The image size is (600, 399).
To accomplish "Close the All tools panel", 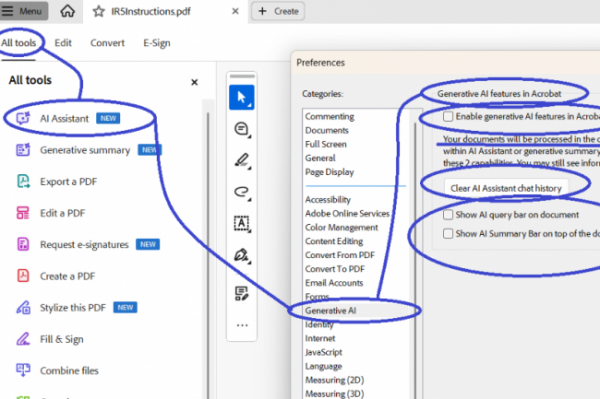I will click(x=194, y=82).
